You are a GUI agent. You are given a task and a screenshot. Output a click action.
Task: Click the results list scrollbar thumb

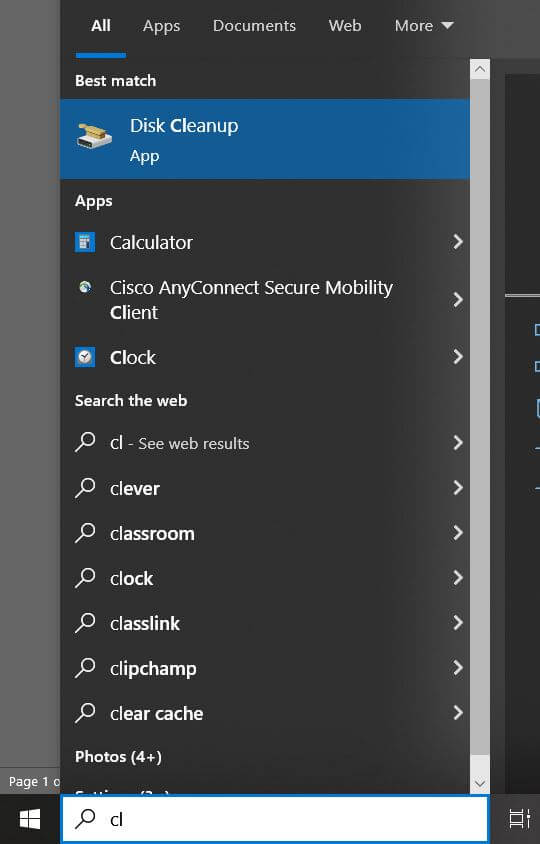(480, 417)
